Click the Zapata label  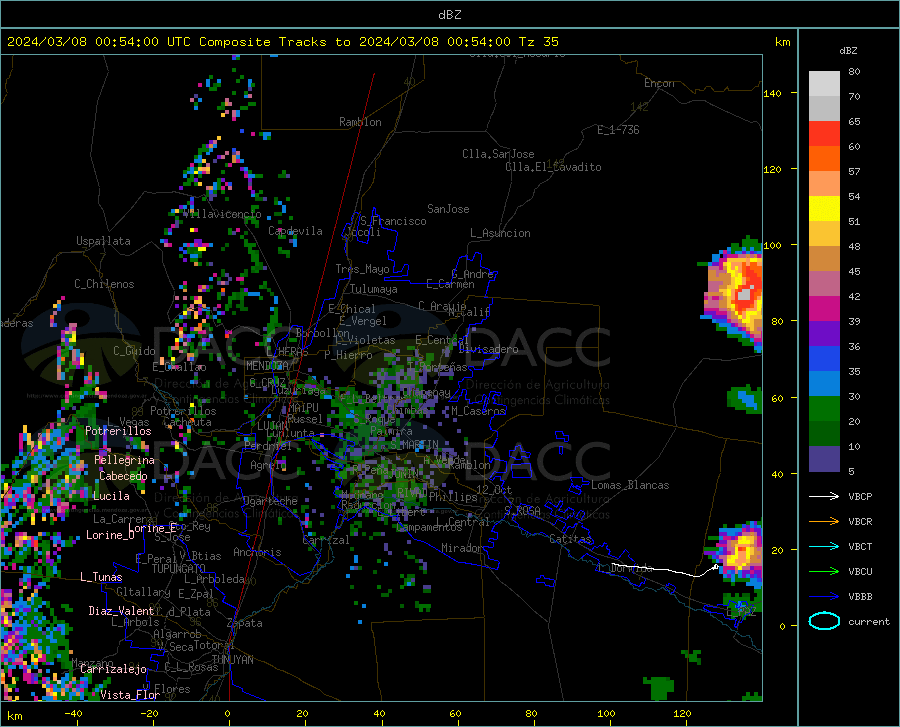click(x=245, y=623)
